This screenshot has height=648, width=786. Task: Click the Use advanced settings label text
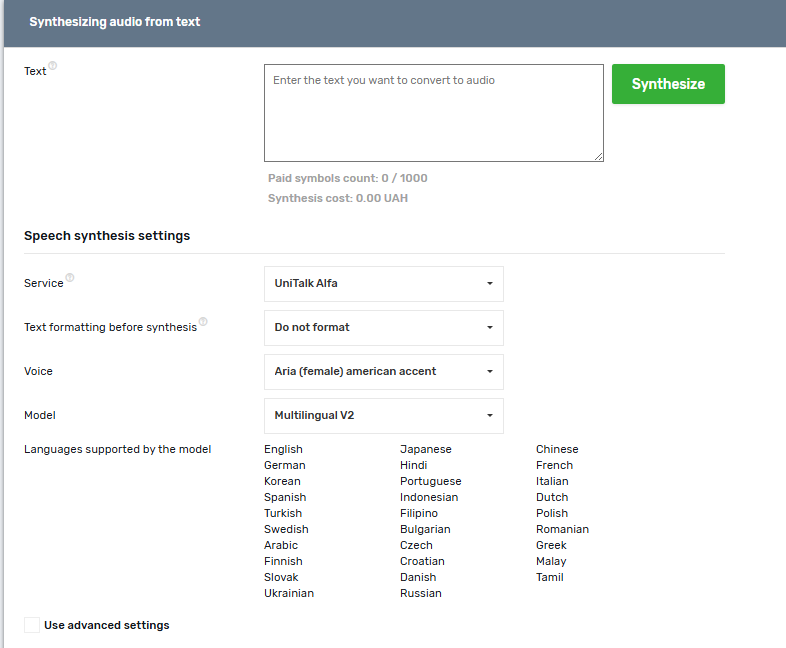pyautogui.click(x=107, y=625)
